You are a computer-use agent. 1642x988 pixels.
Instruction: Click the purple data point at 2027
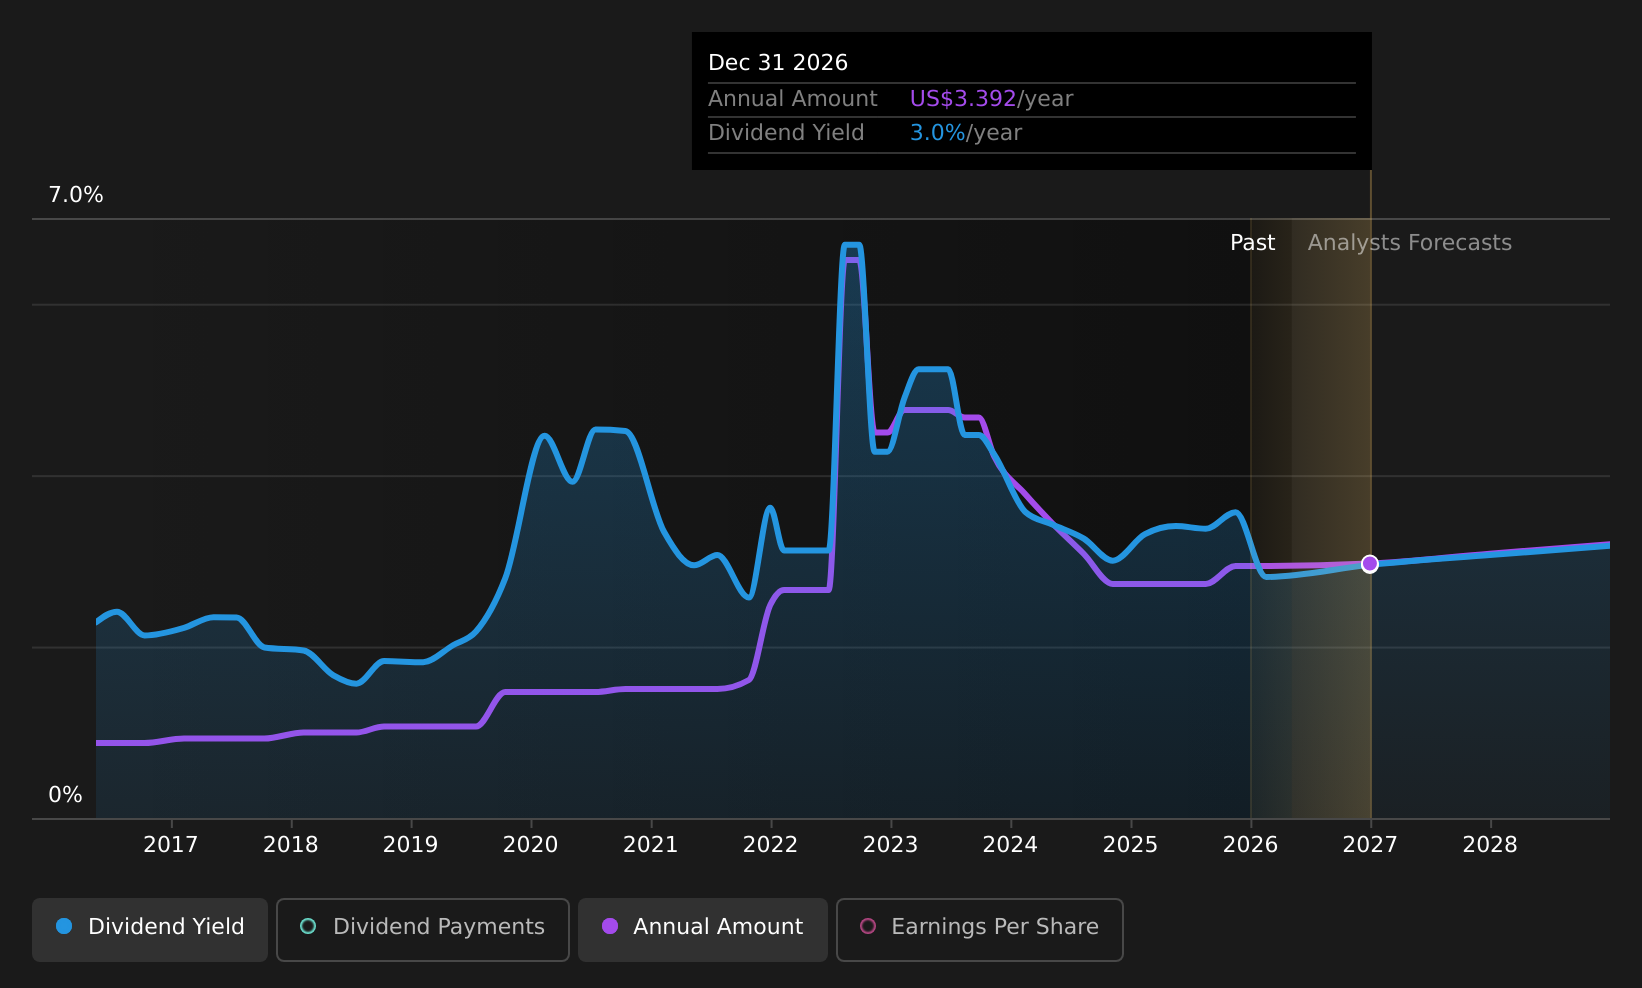[1370, 564]
